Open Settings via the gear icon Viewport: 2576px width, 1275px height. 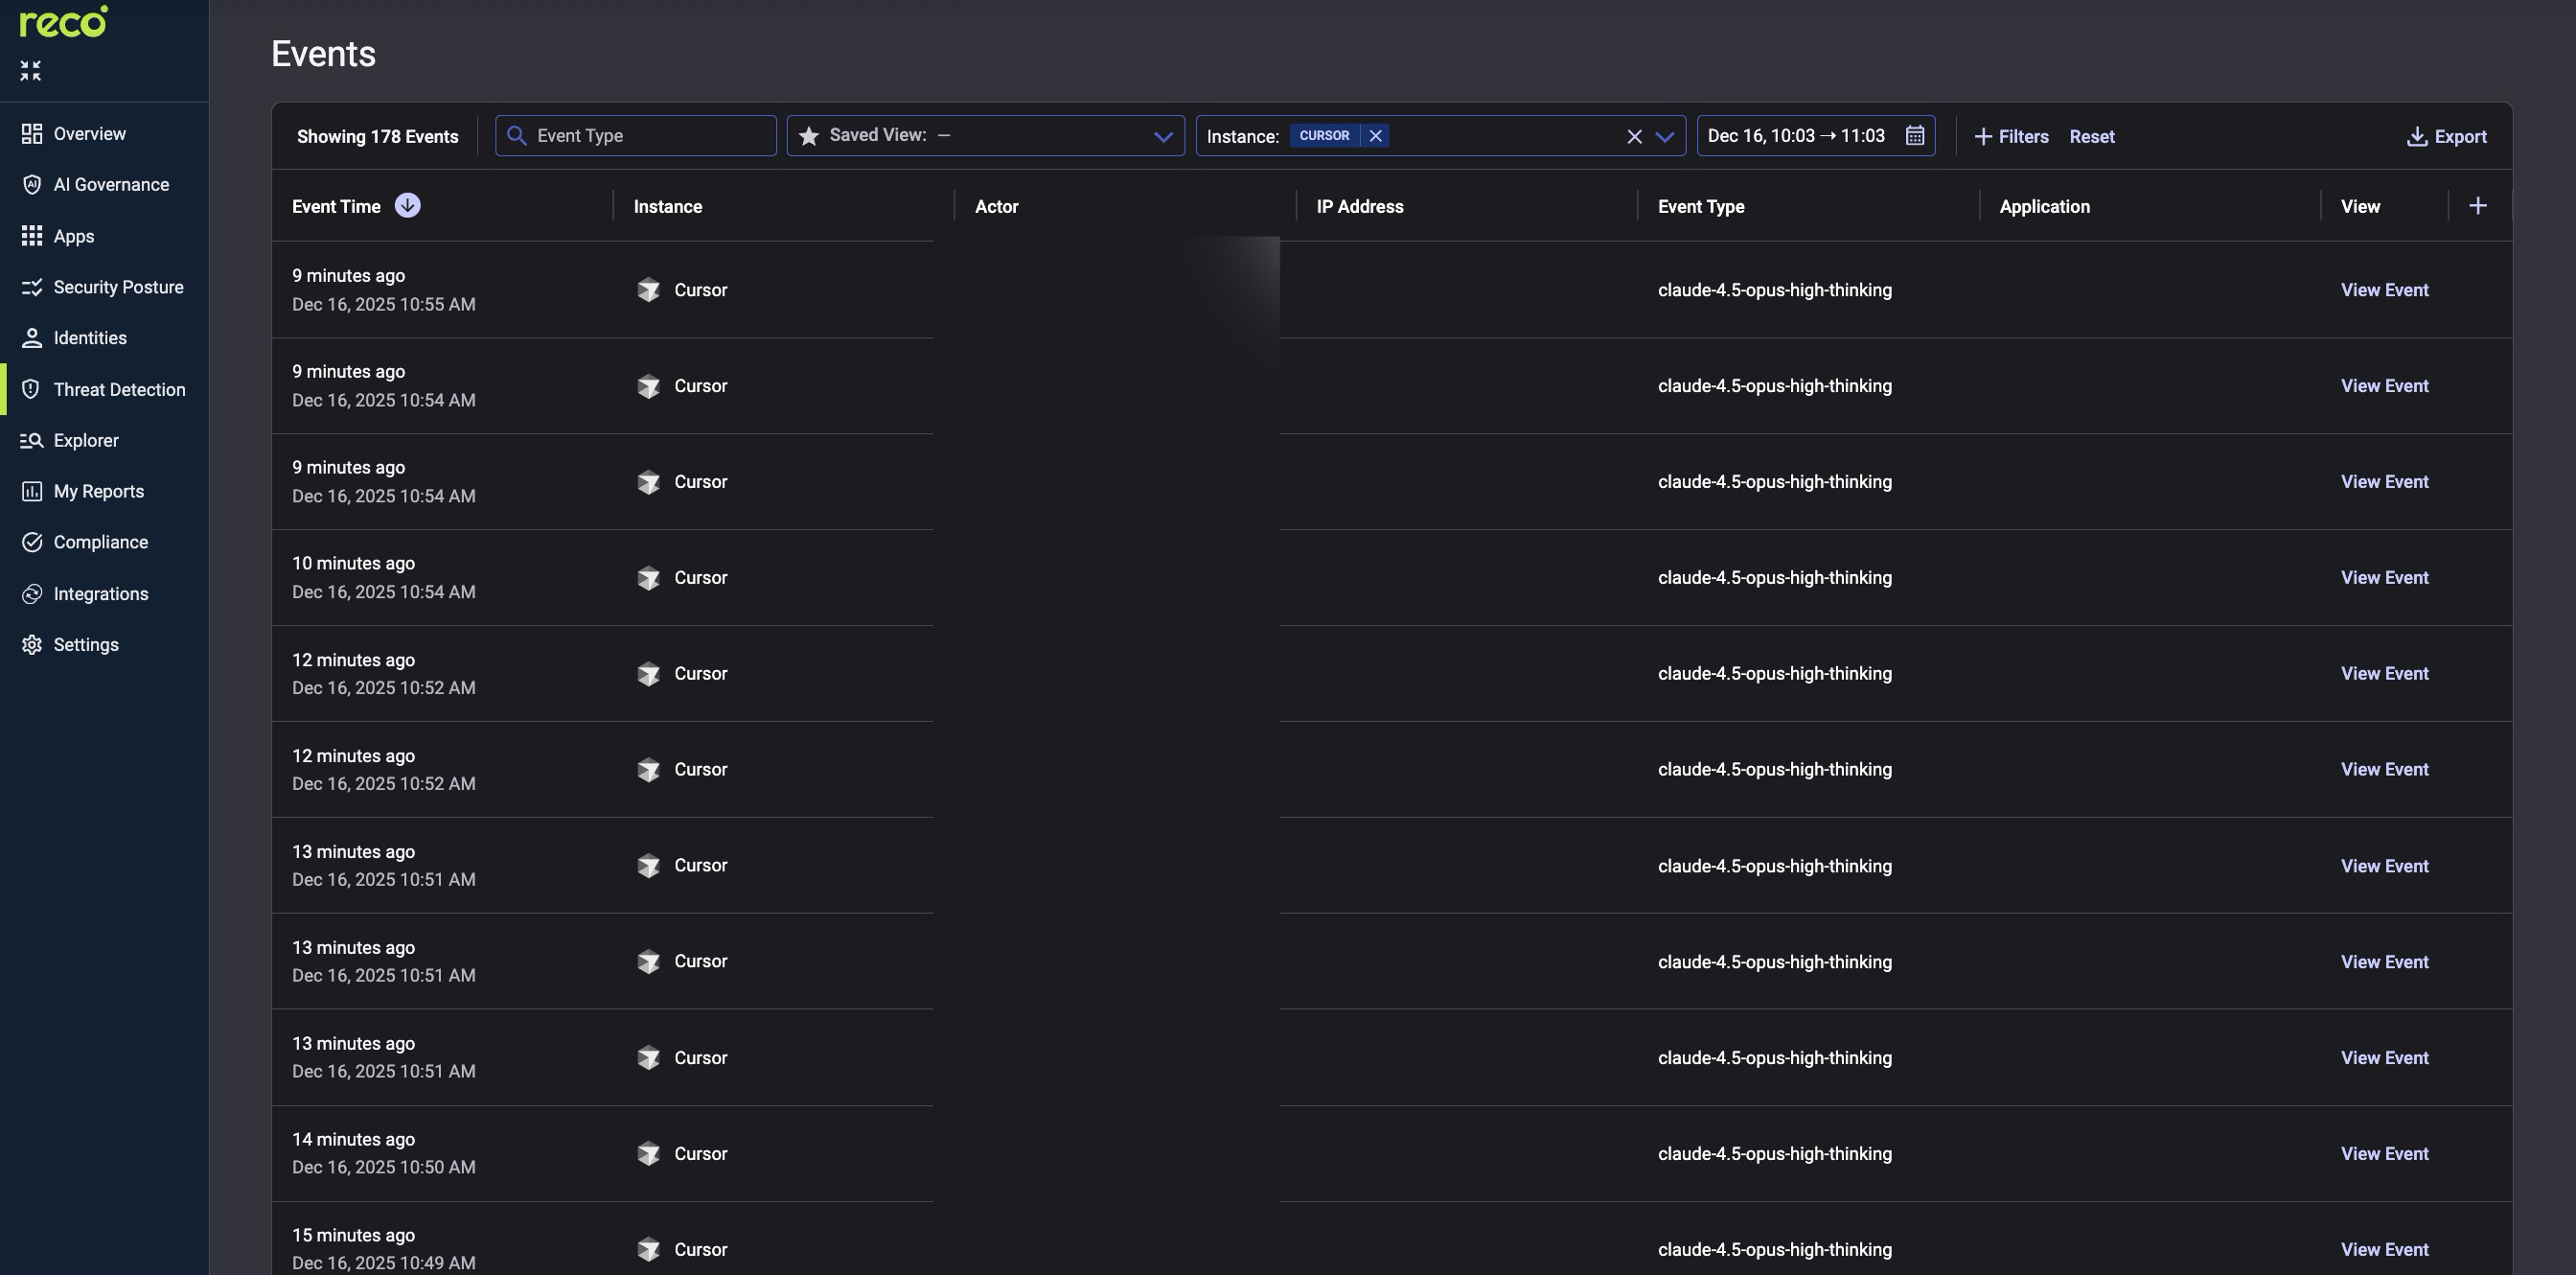86,644
